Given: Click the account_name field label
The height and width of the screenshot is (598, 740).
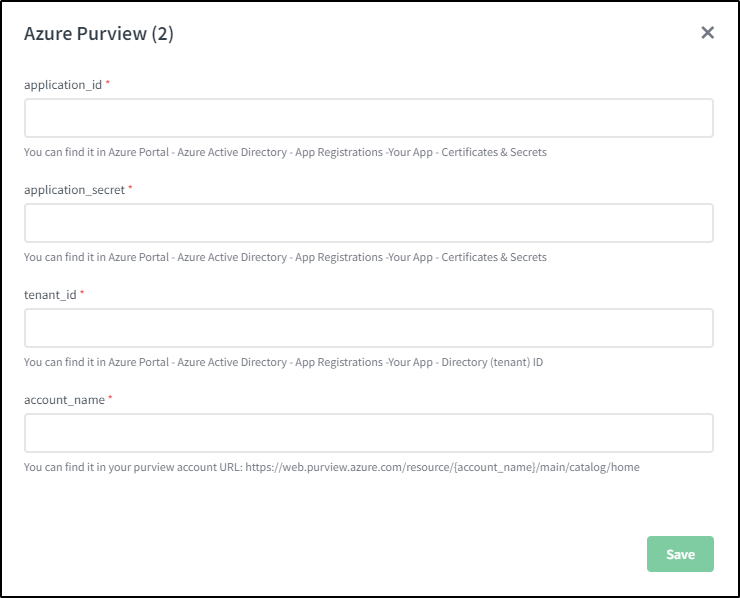Looking at the screenshot, I should tap(64, 400).
